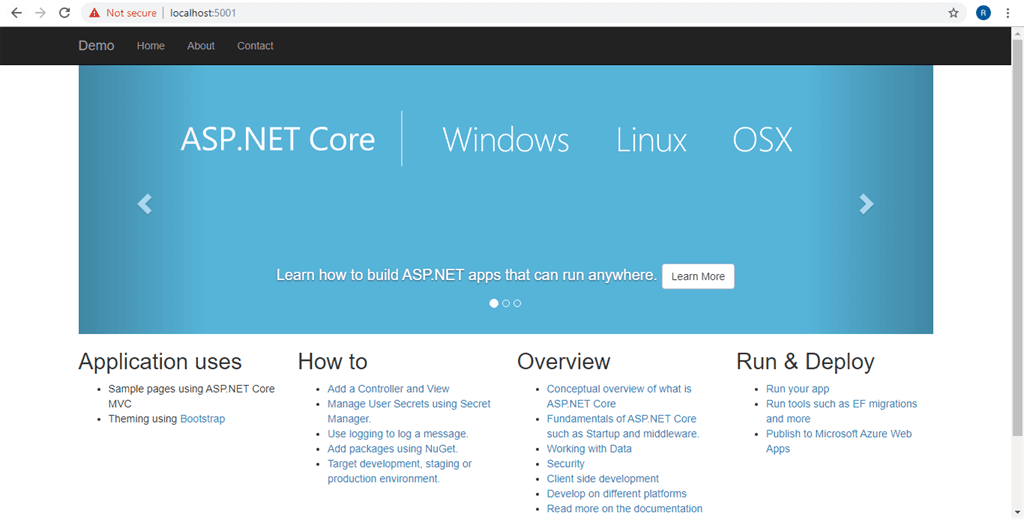1024x519 pixels.
Task: Click the Demo brand link
Action: (96, 46)
